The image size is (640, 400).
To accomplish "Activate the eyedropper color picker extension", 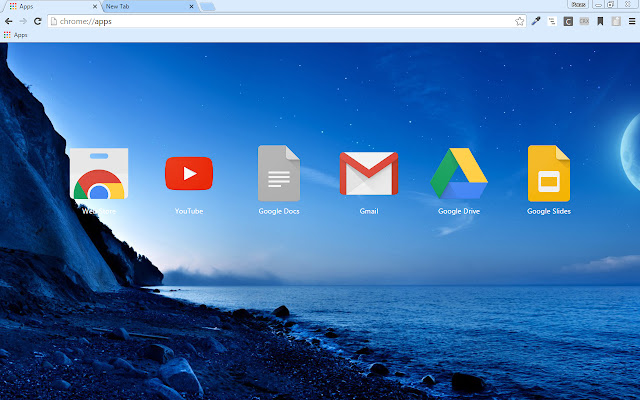I will [536, 21].
